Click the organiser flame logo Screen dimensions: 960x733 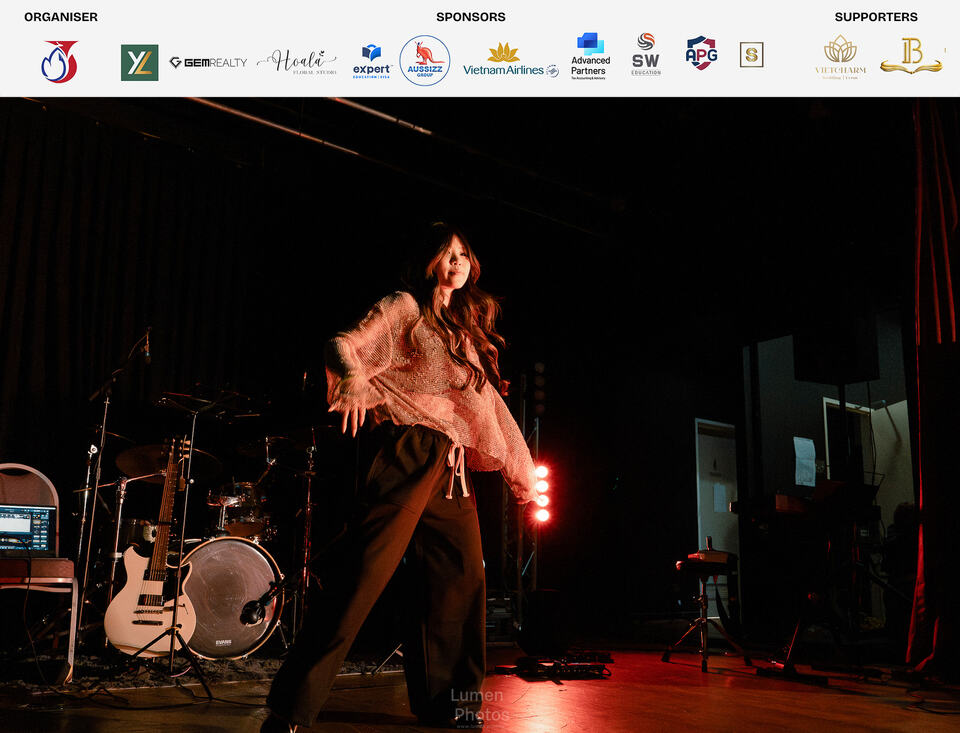click(59, 62)
